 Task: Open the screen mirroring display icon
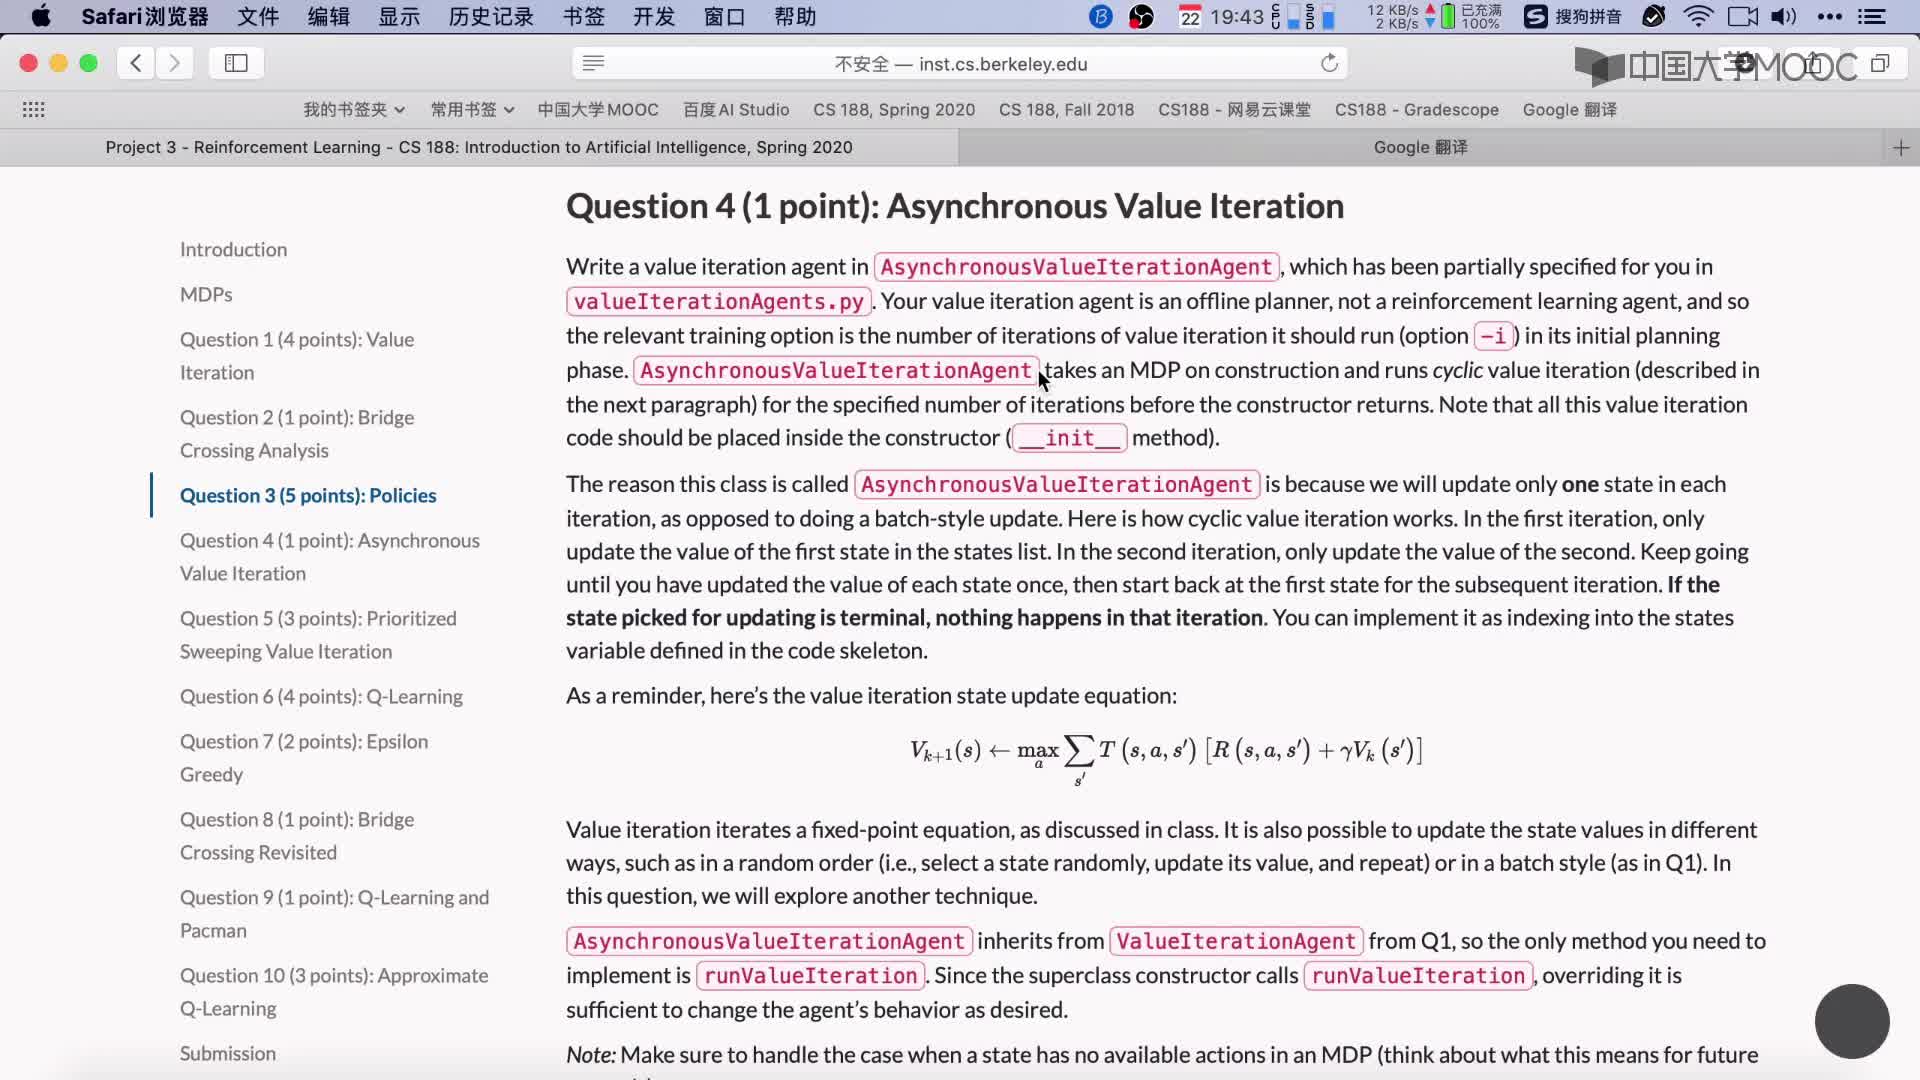pos(1743,16)
